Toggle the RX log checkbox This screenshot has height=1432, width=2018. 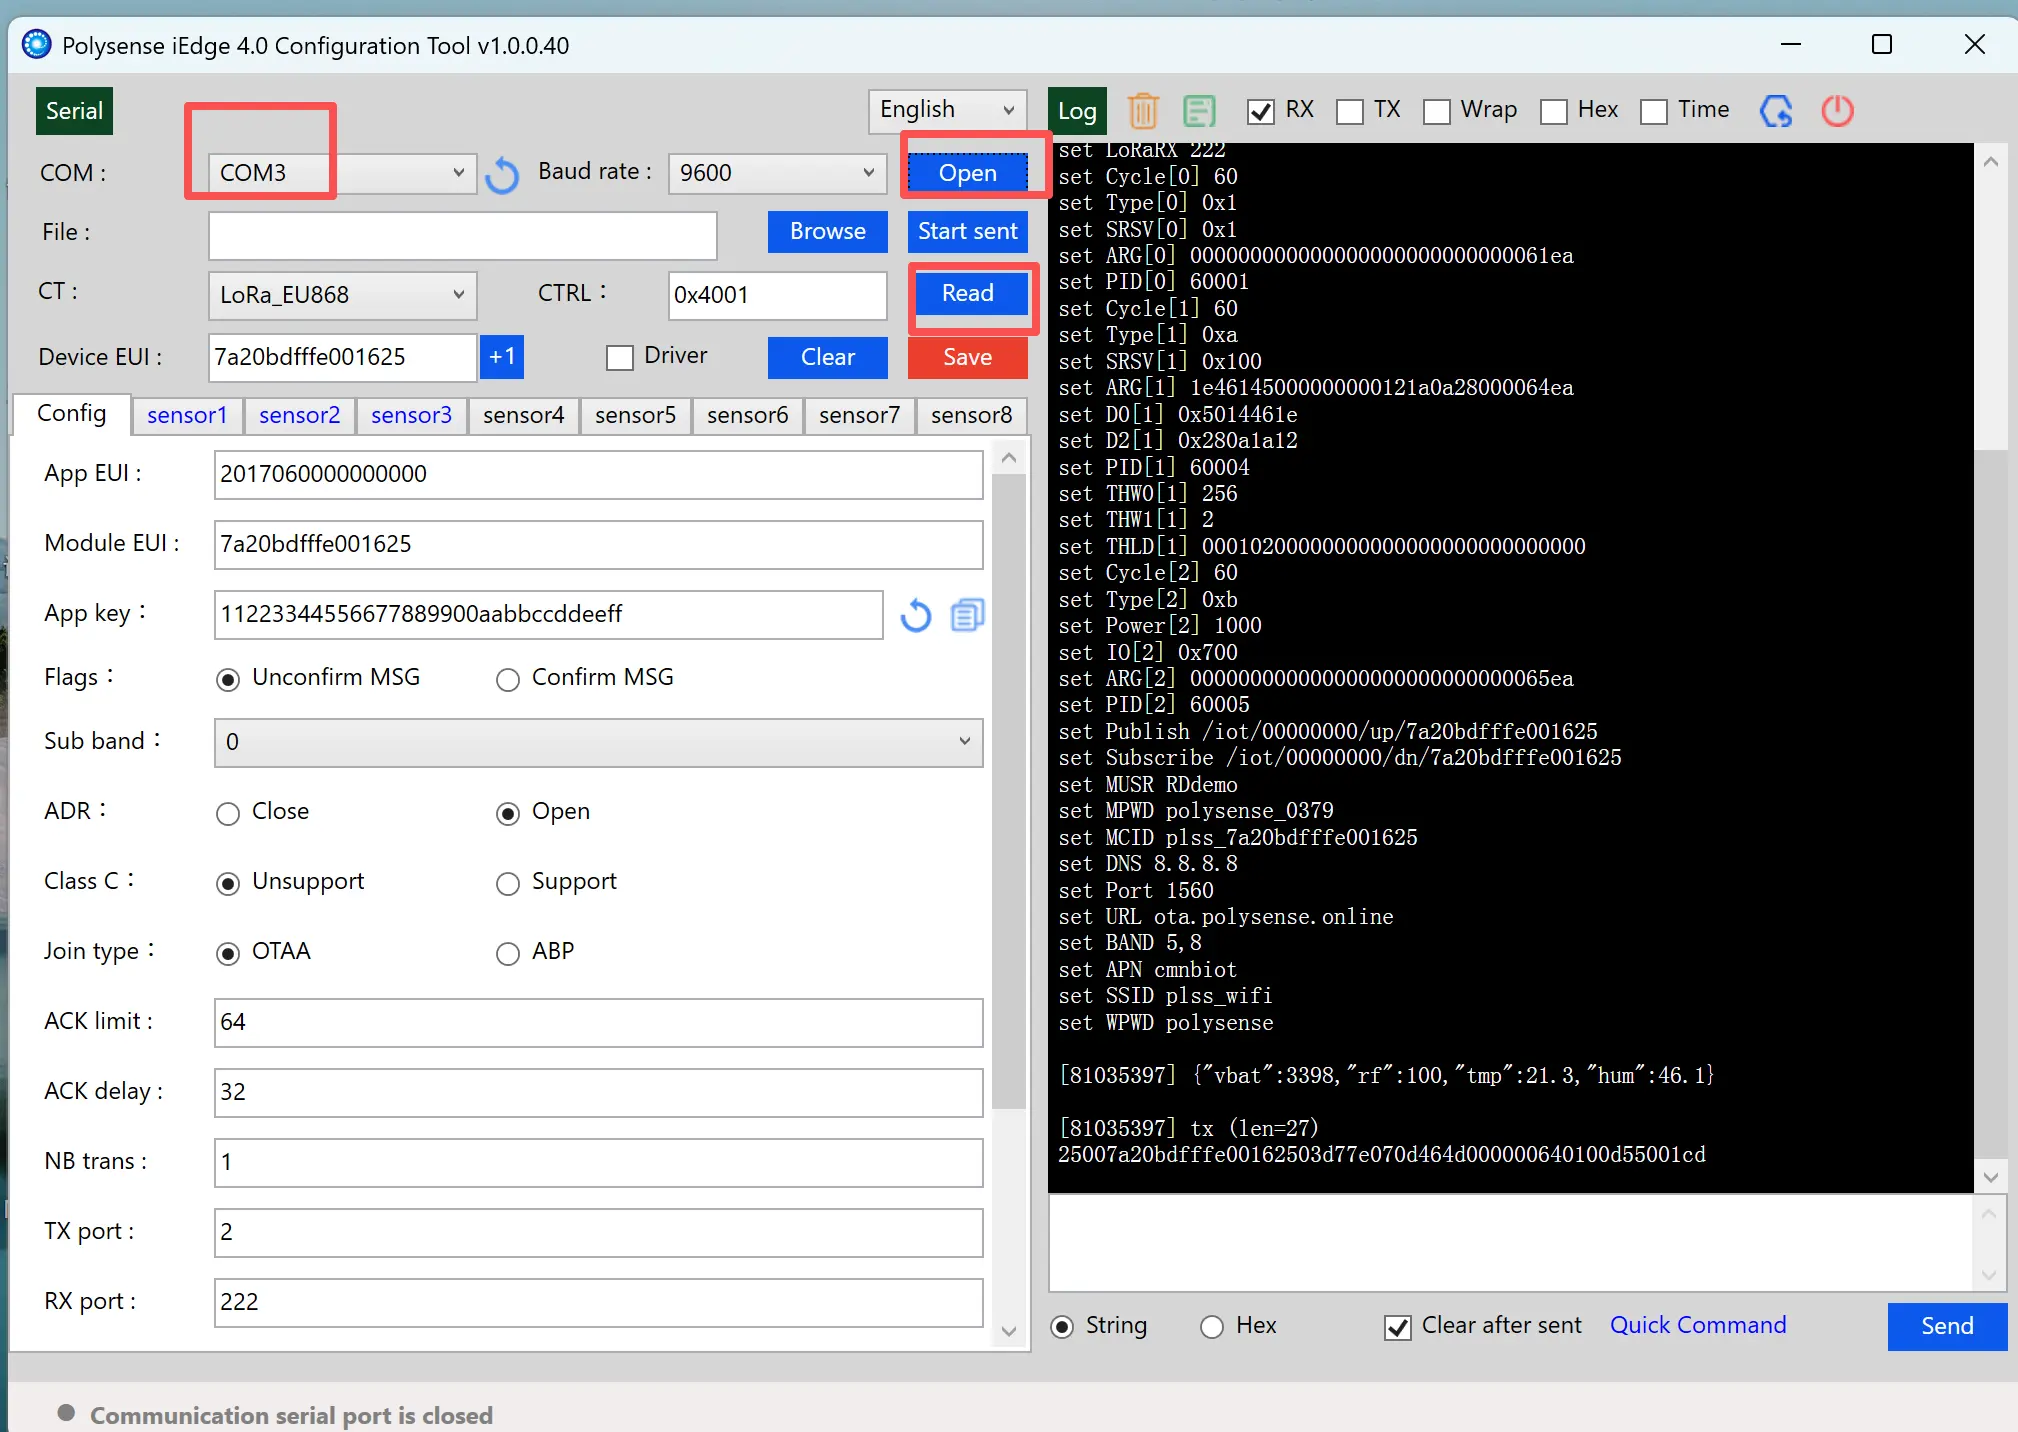(1261, 111)
